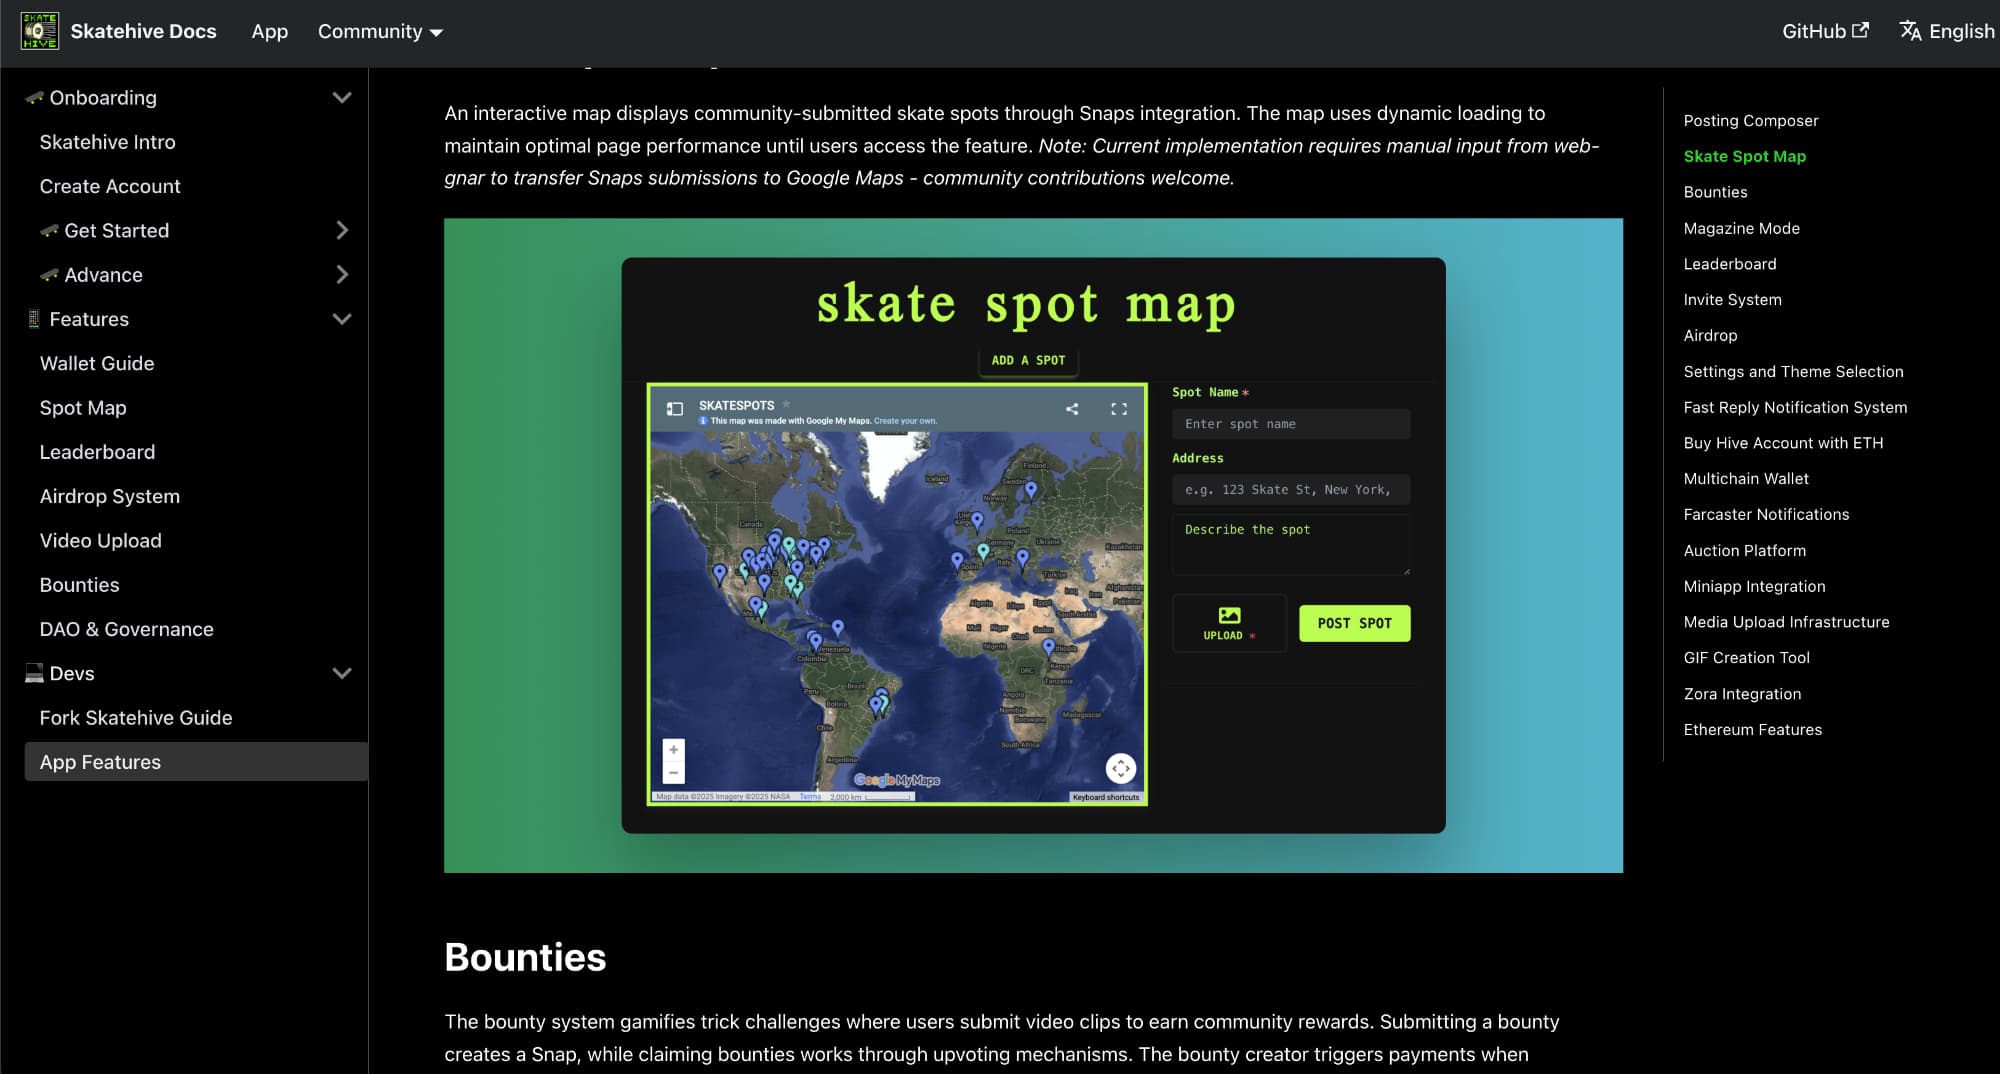
Task: Zoom out using the map minus button
Action: coord(674,773)
